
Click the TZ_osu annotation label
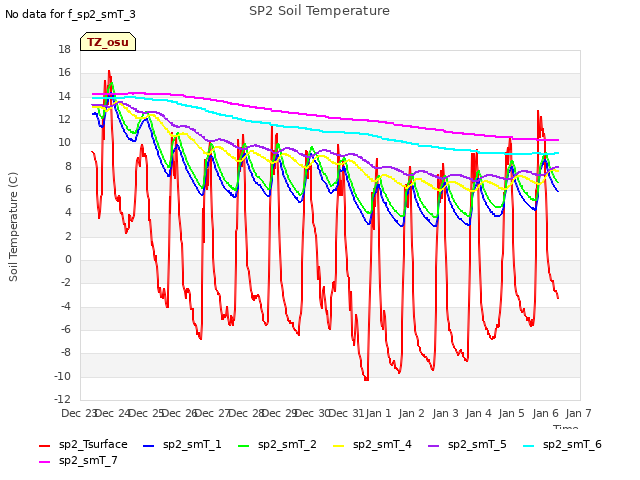[x=108, y=42]
